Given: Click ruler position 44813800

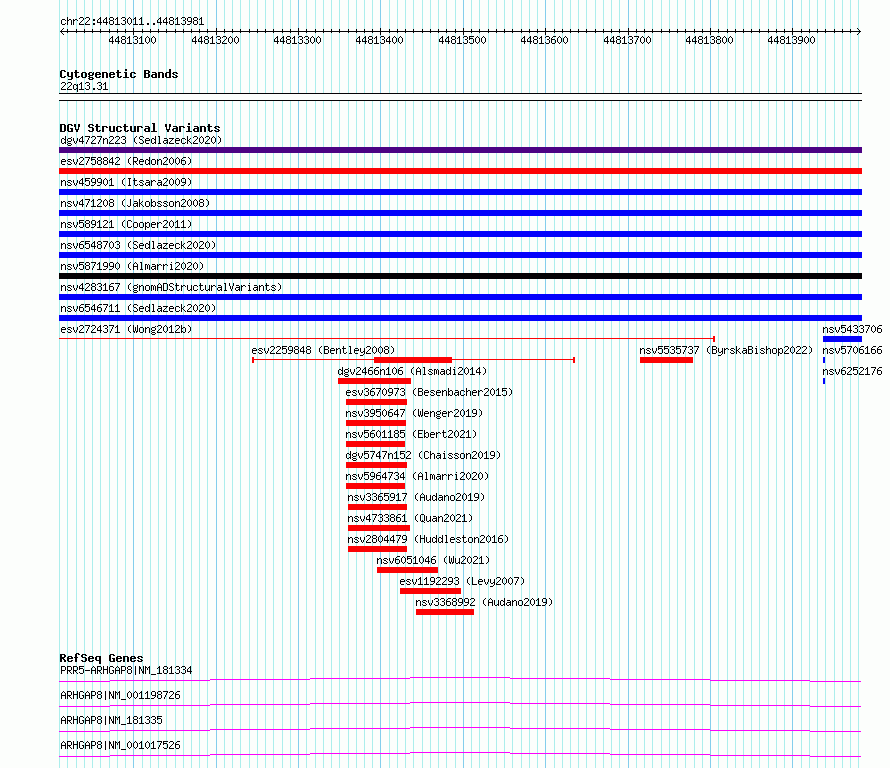Looking at the screenshot, I should click(x=710, y=40).
